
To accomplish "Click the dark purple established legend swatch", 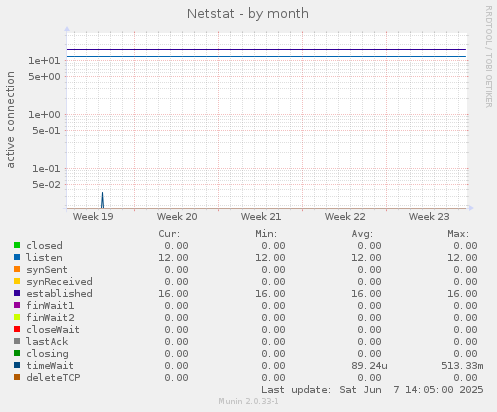I will pyautogui.click(x=17, y=293).
